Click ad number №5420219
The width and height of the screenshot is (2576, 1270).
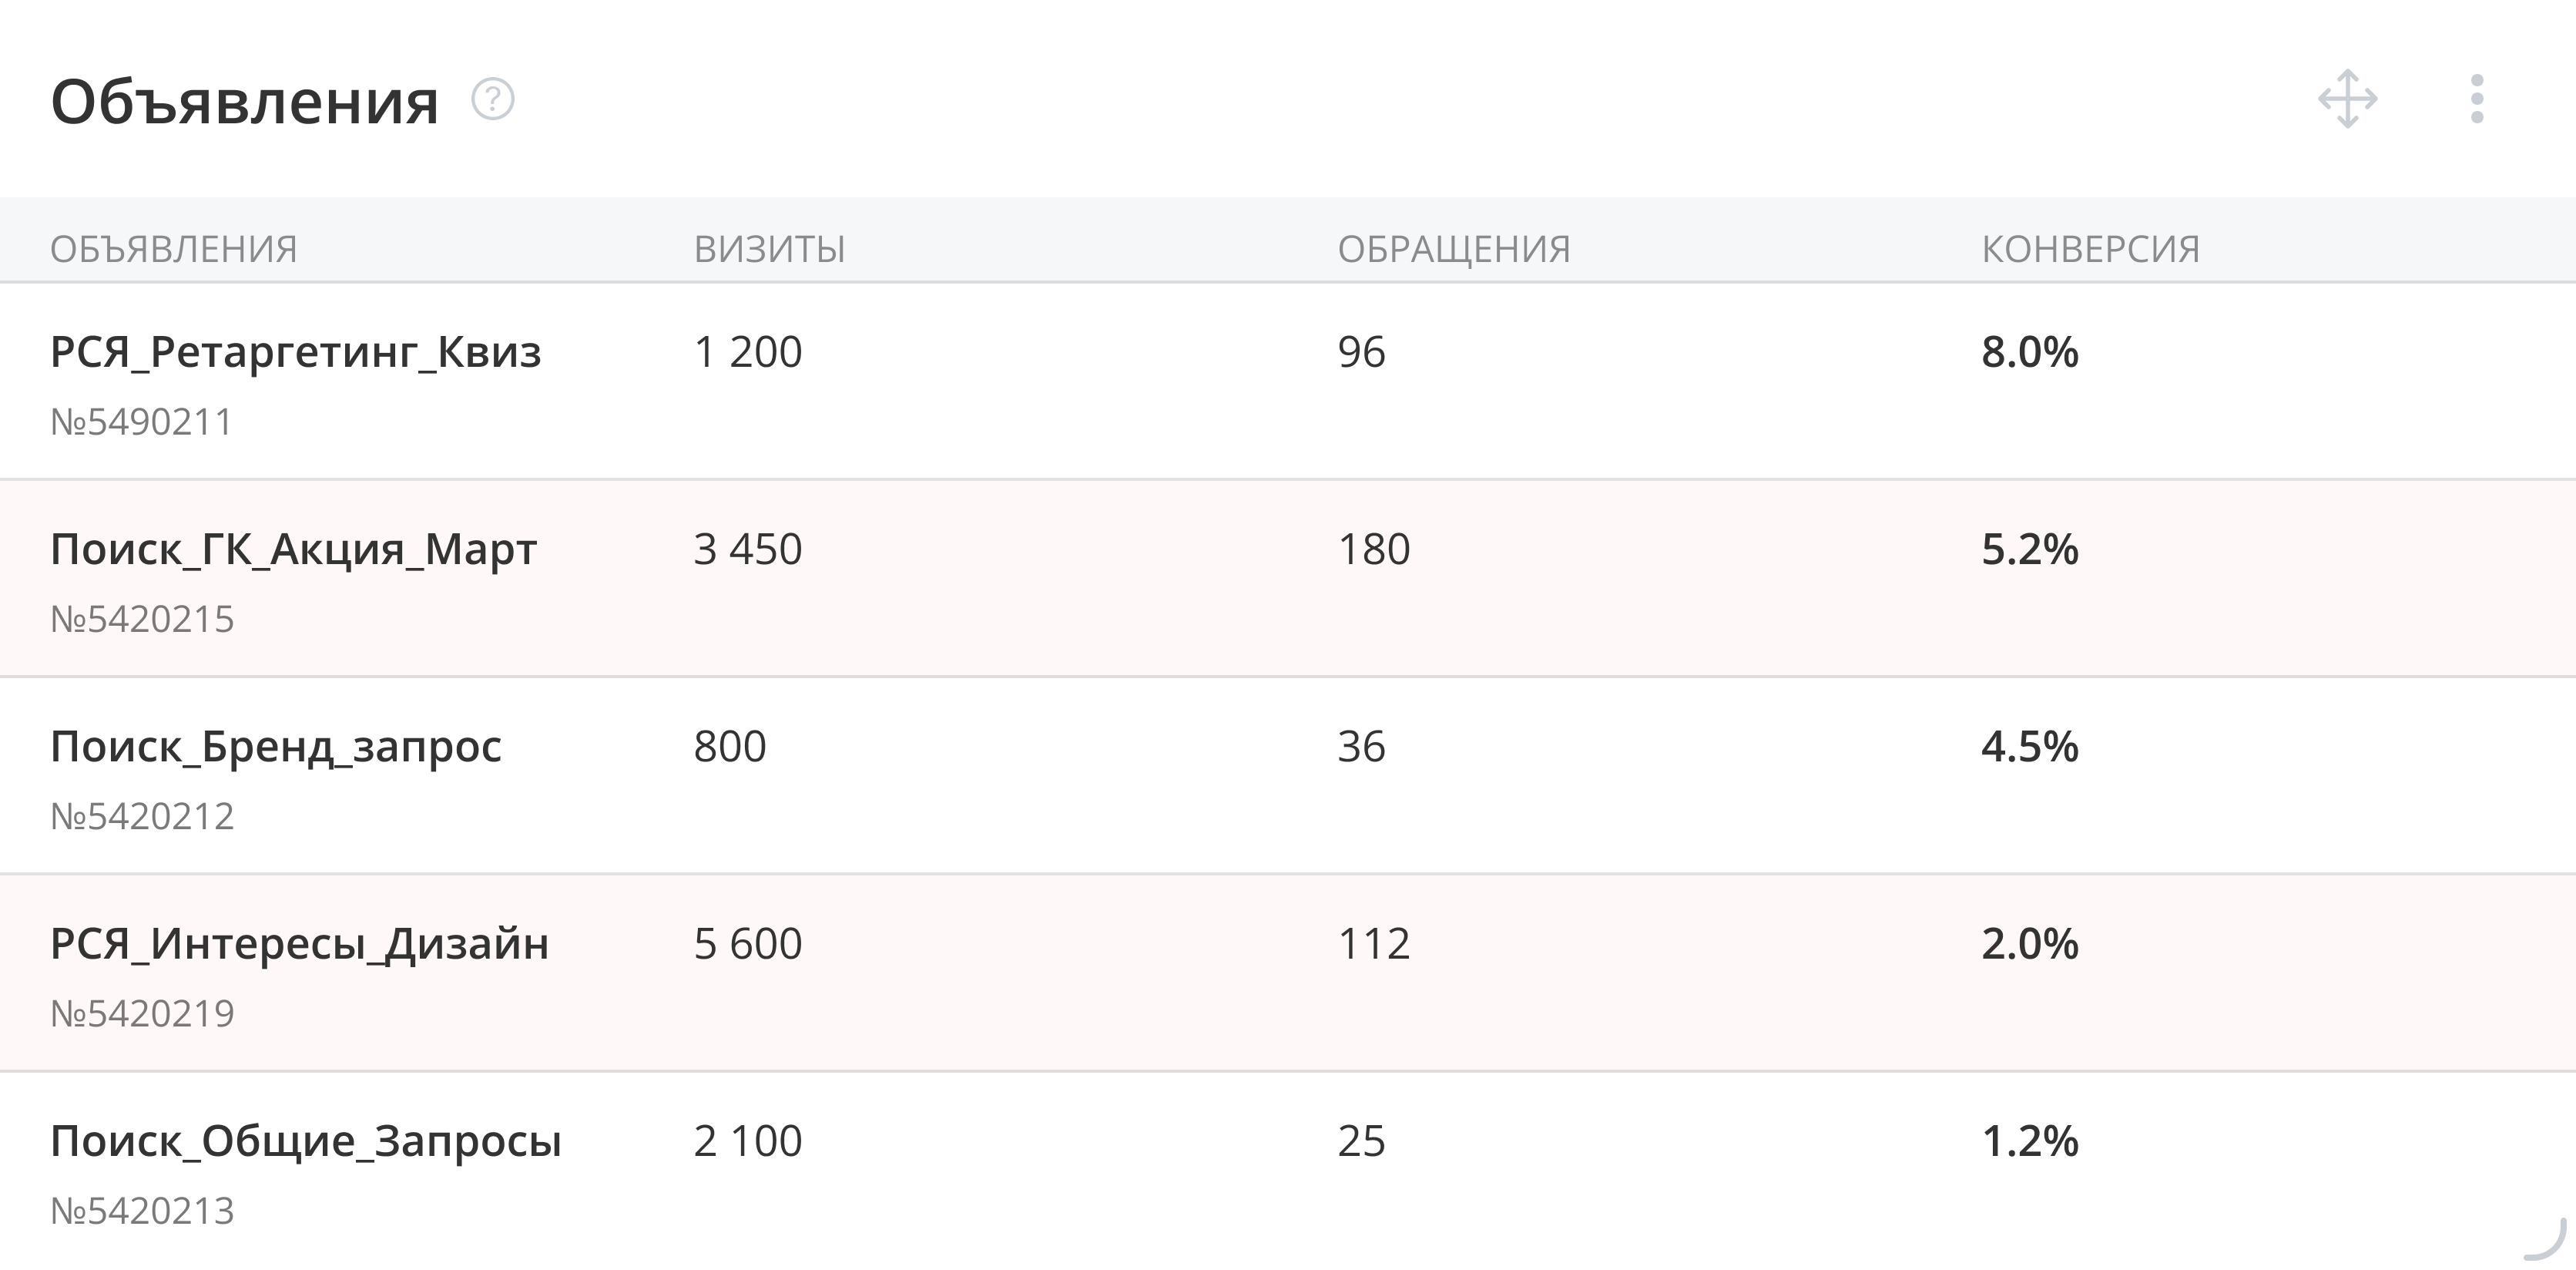142,1013
